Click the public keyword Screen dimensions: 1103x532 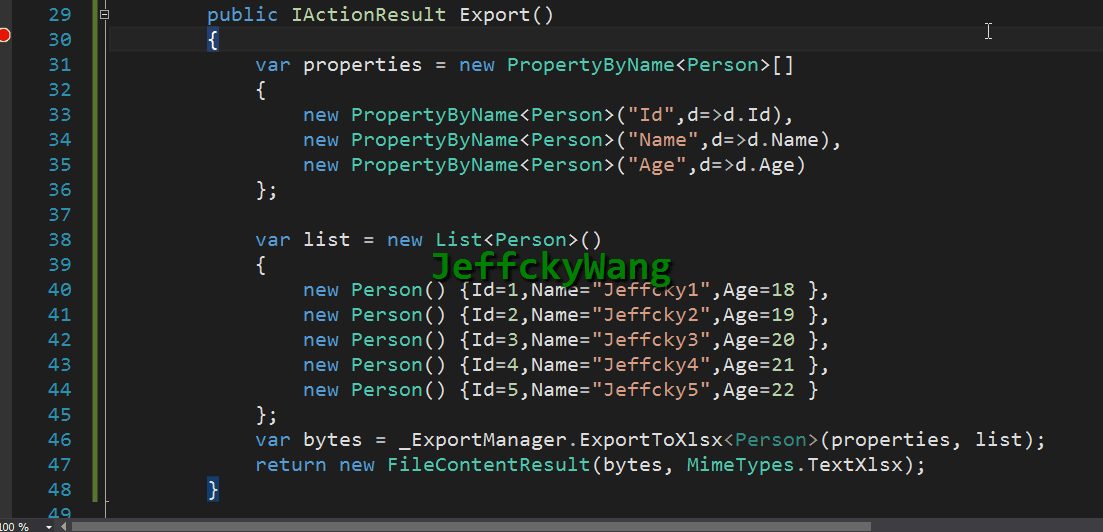(243, 15)
